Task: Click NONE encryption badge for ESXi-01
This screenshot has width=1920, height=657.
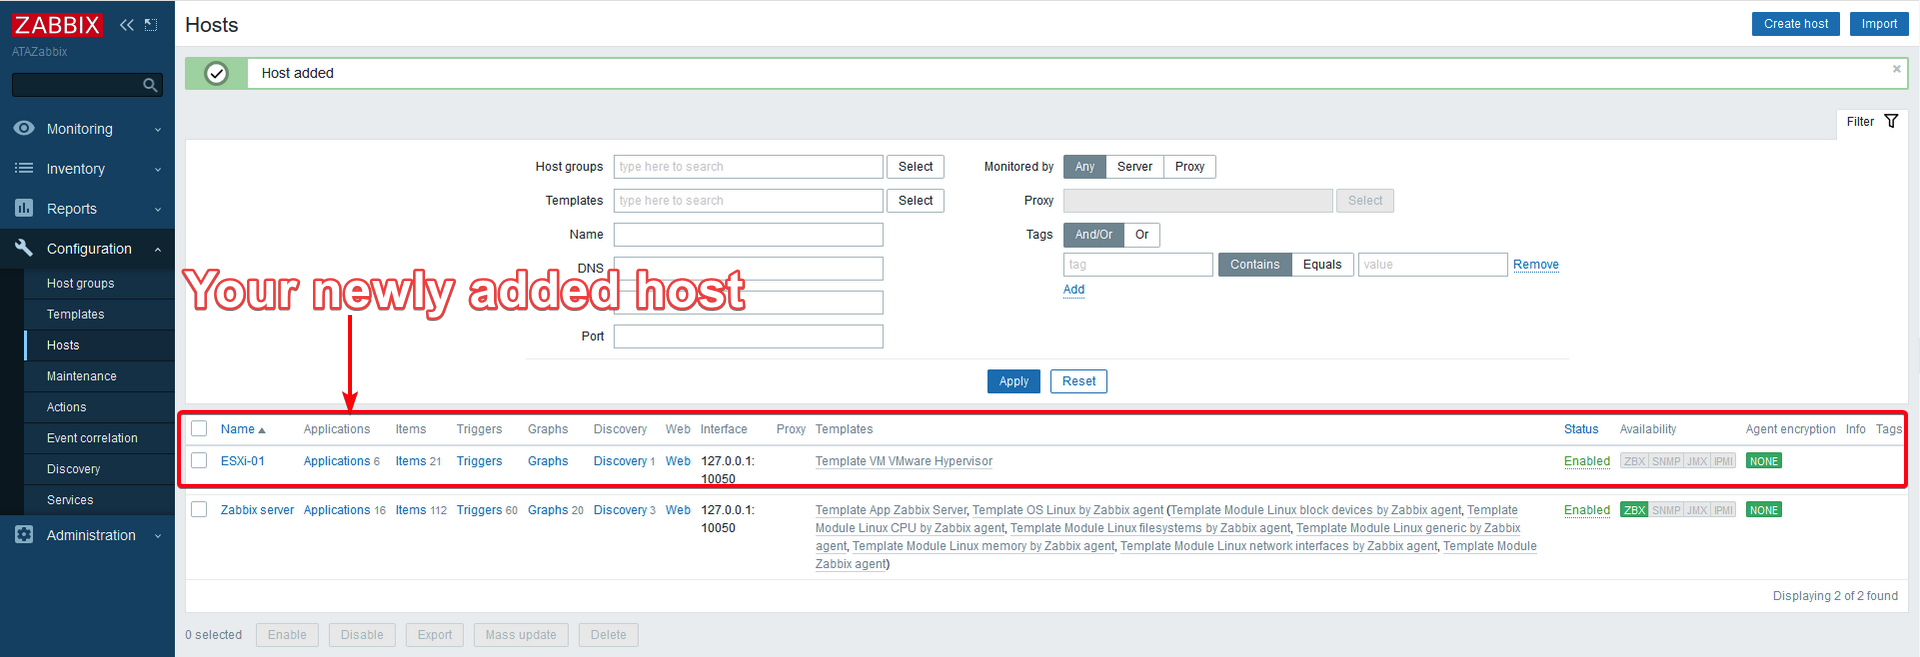Action: pyautogui.click(x=1764, y=461)
